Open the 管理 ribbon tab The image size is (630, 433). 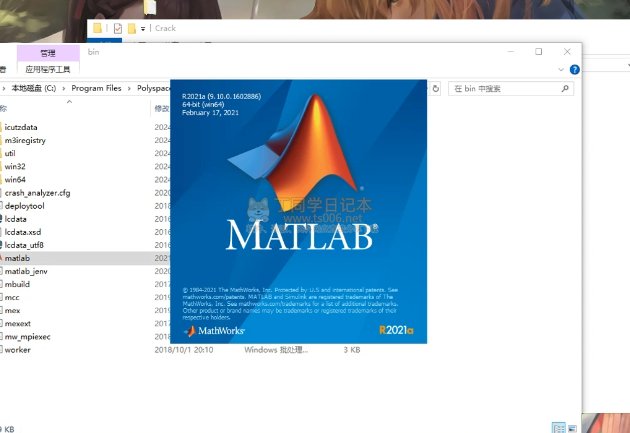(x=48, y=53)
